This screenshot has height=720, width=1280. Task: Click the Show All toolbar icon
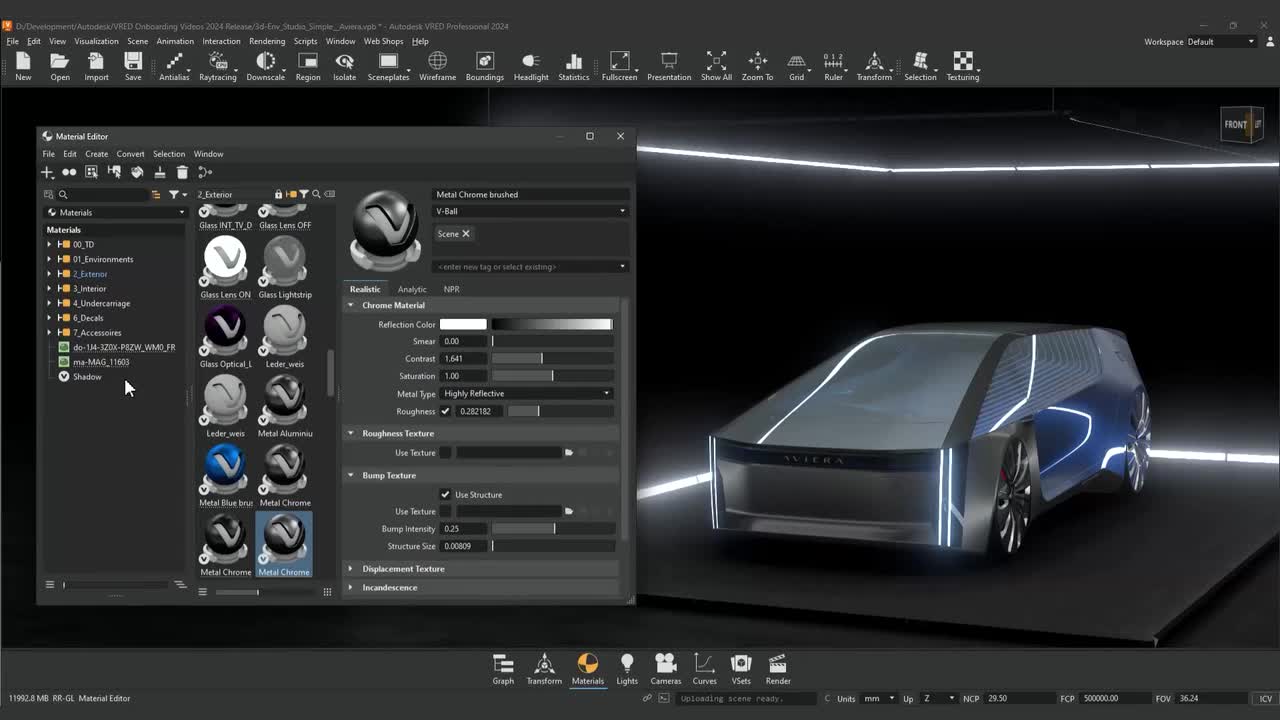[x=716, y=66]
